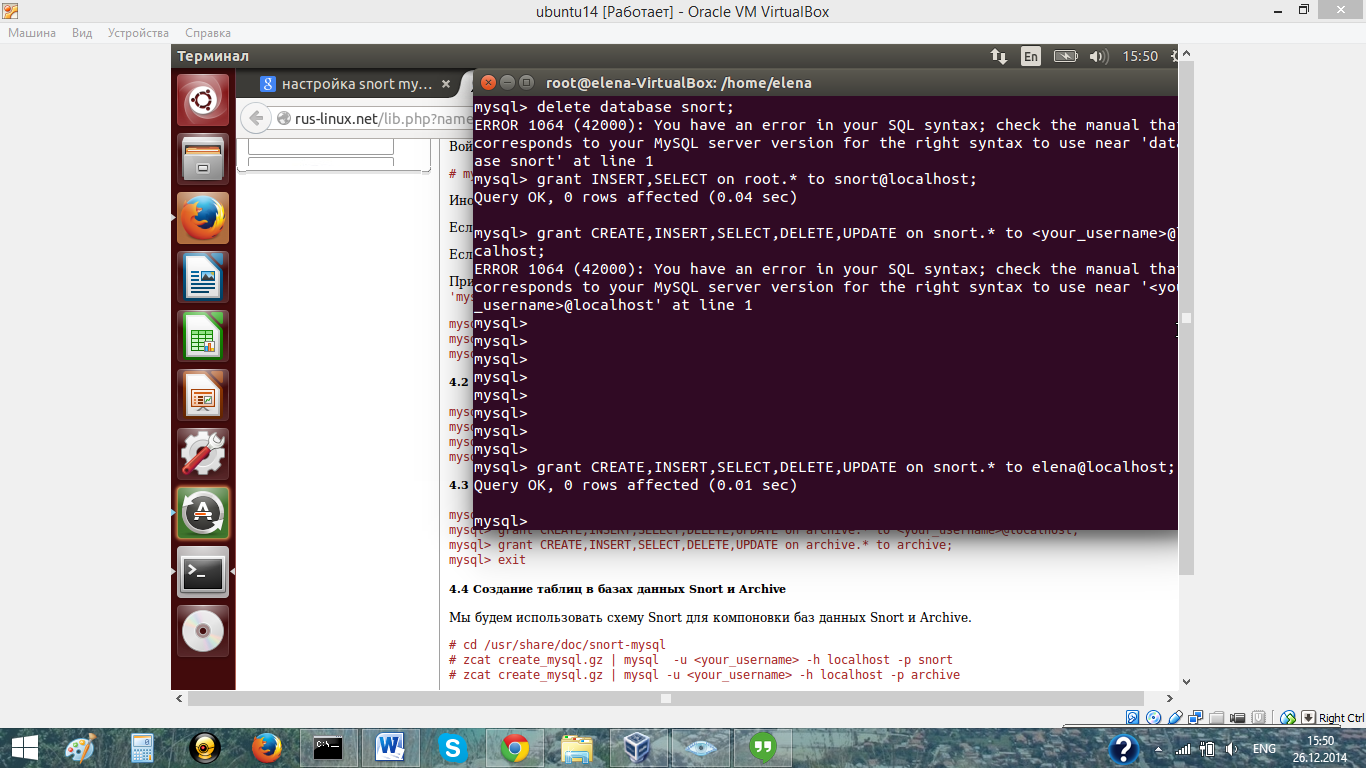Open Windows battery power tray icon
Screen dimensions: 1366x768
(x=1208, y=749)
